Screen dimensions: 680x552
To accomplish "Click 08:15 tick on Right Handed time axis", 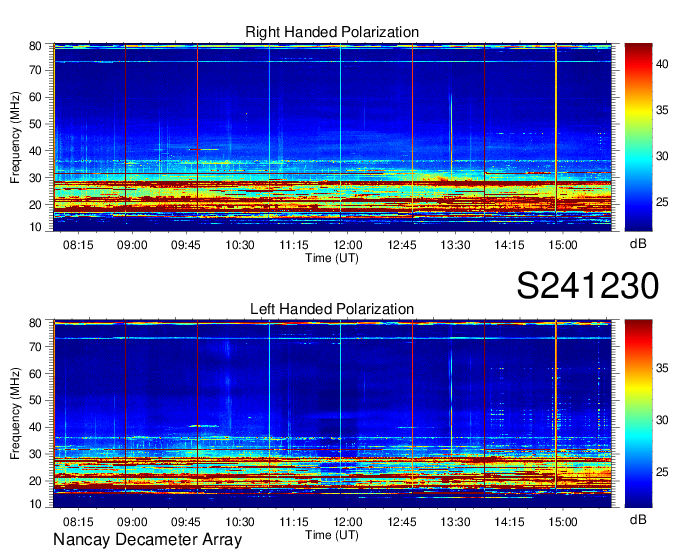I will pyautogui.click(x=78, y=245).
